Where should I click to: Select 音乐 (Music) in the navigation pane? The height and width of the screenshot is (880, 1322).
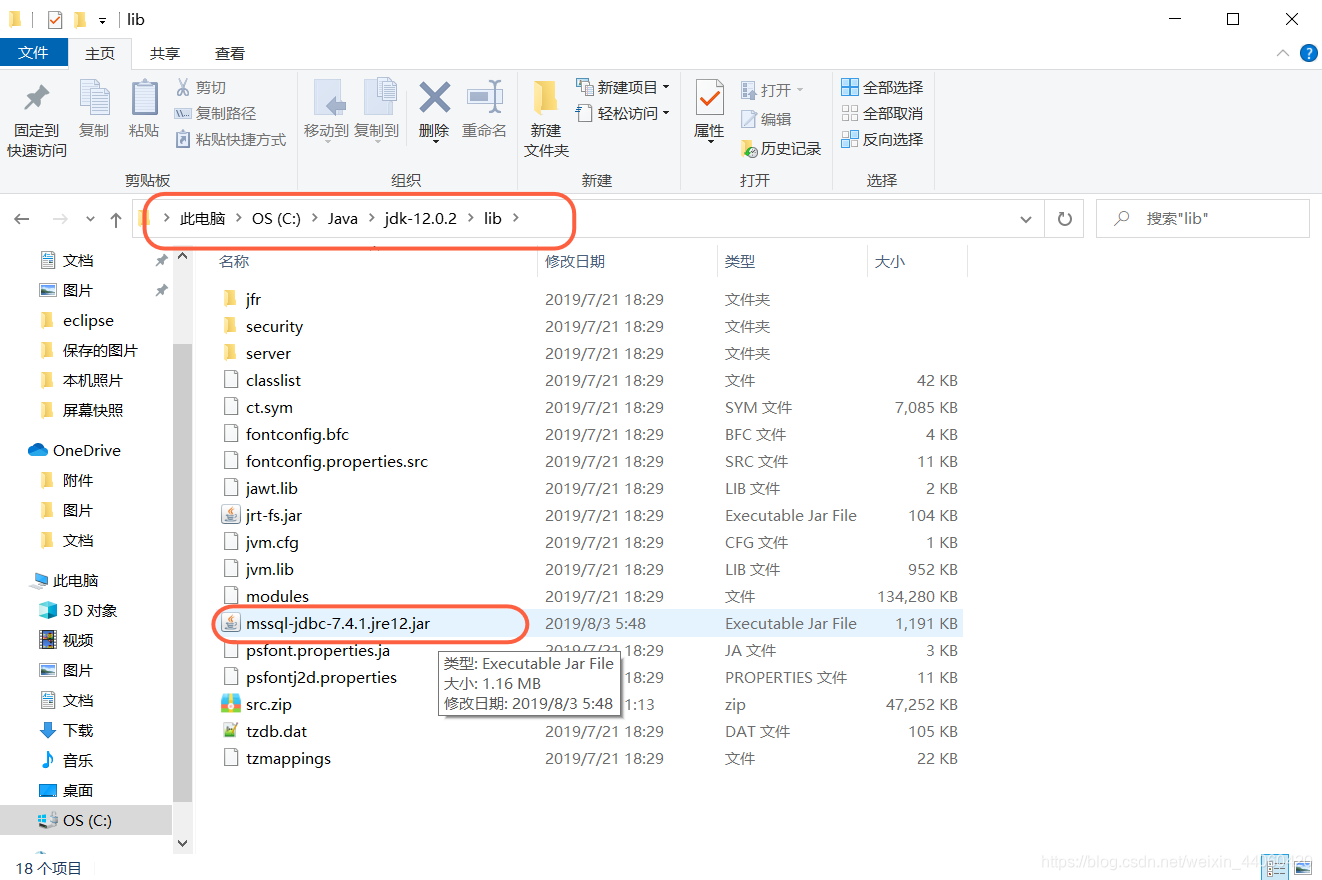[x=78, y=761]
